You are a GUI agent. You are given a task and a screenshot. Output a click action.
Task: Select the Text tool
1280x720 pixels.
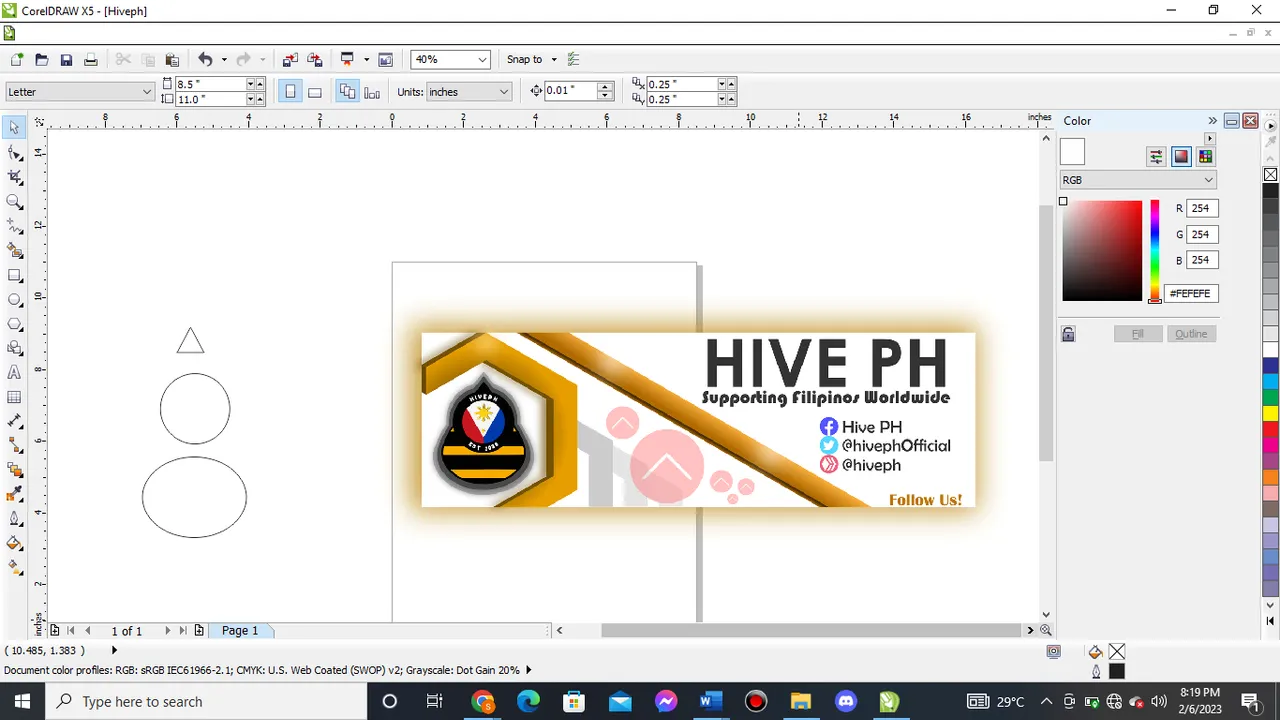(x=14, y=372)
